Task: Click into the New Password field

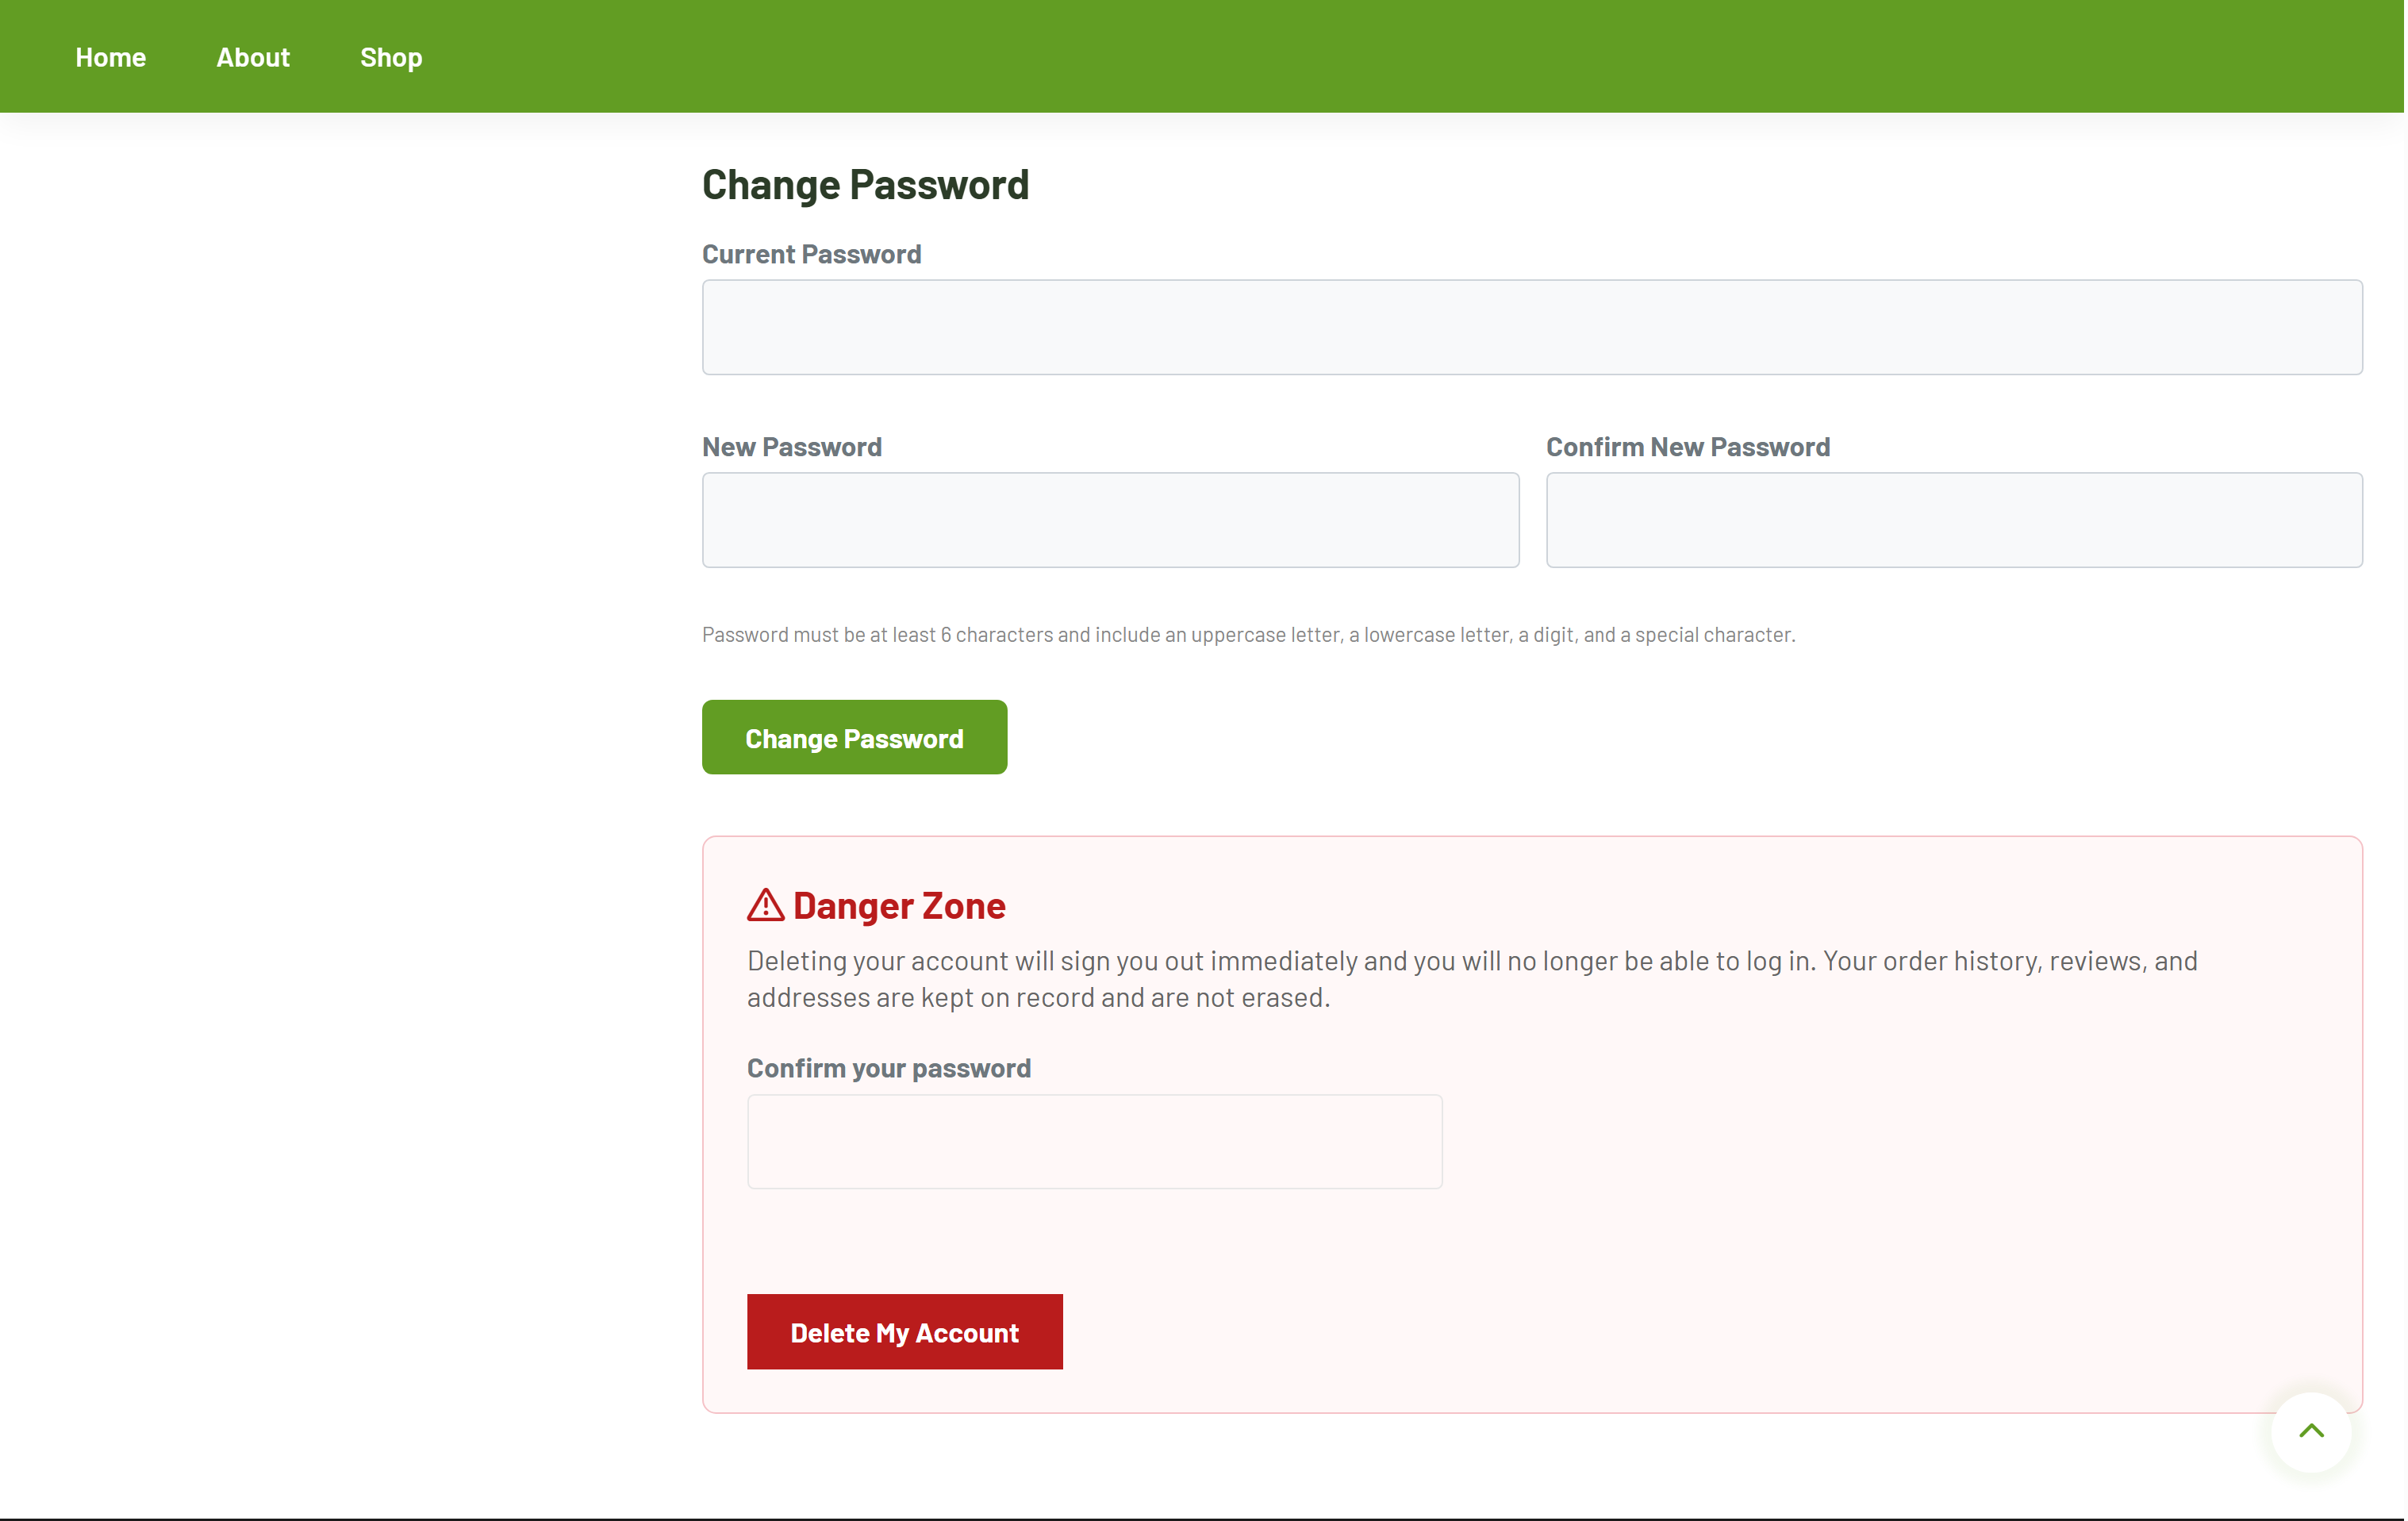Action: tap(1112, 521)
